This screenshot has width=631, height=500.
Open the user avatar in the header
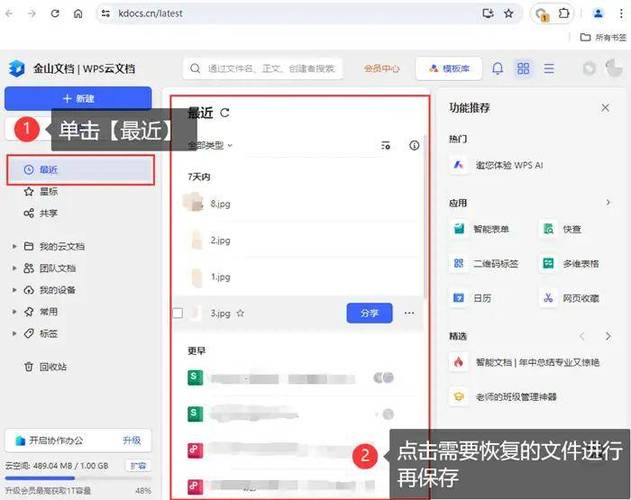(x=614, y=68)
